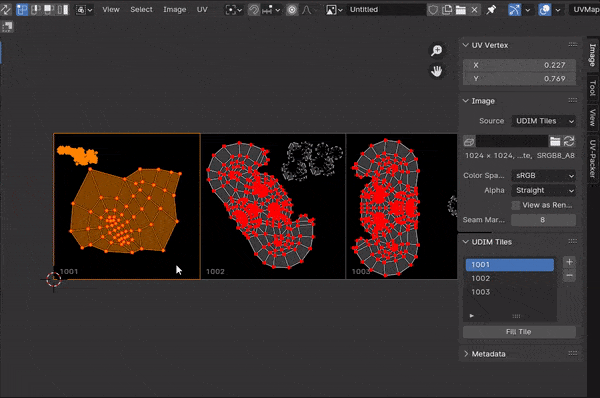
Task: Open UVMap selector
Action: [585, 10]
